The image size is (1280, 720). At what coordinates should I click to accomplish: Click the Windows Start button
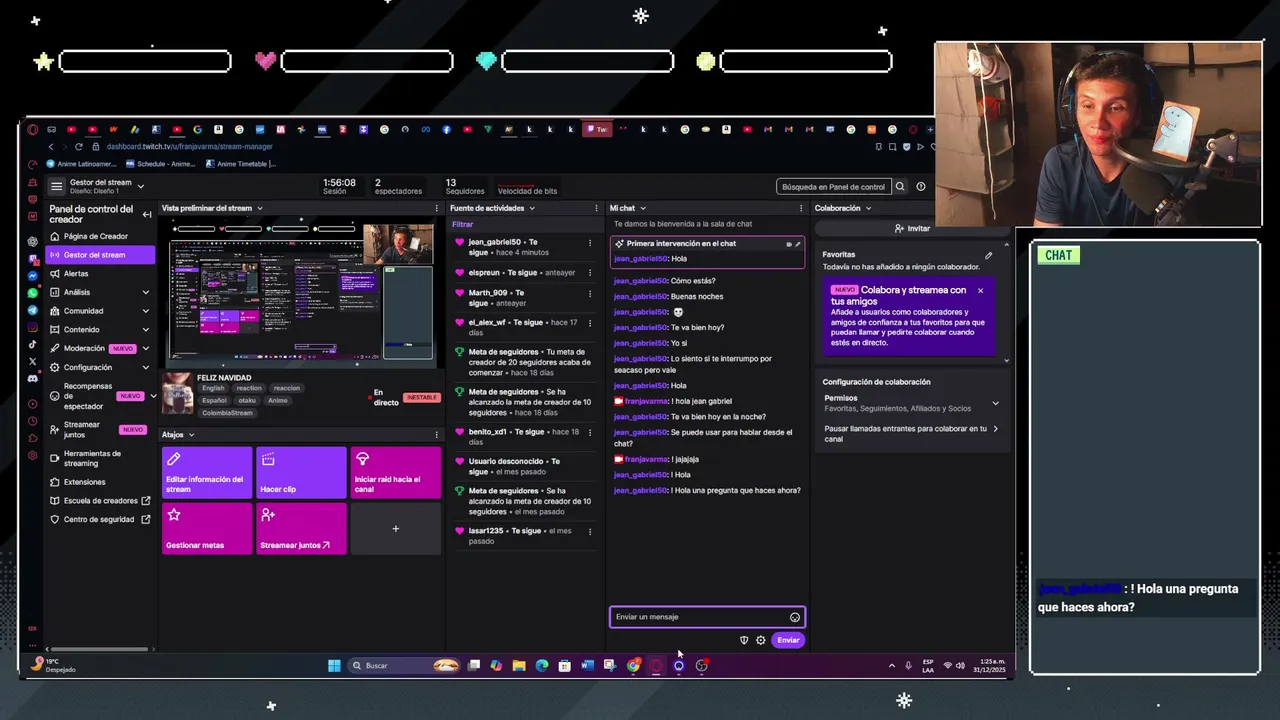(x=334, y=666)
